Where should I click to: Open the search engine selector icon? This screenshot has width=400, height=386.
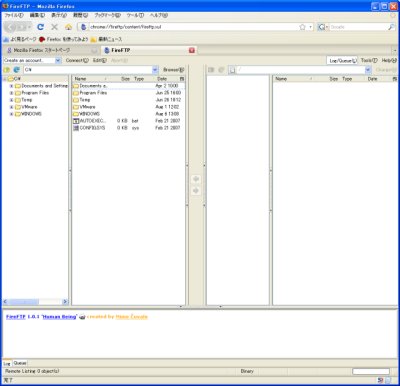(x=322, y=27)
